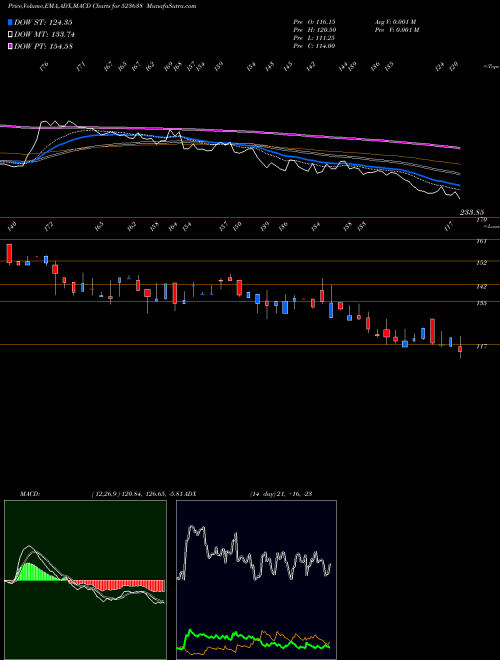
Task: Click the blue DOW ST legend swatch
Action: (x=11, y=22)
